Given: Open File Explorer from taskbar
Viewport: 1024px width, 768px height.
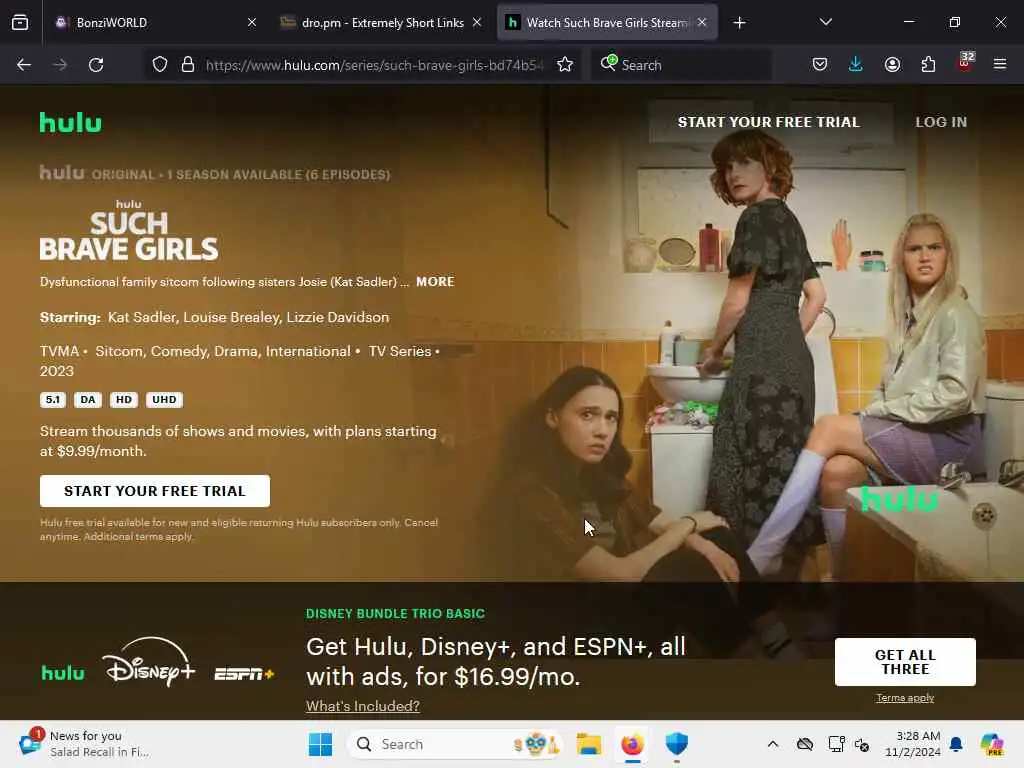Looking at the screenshot, I should [x=588, y=744].
